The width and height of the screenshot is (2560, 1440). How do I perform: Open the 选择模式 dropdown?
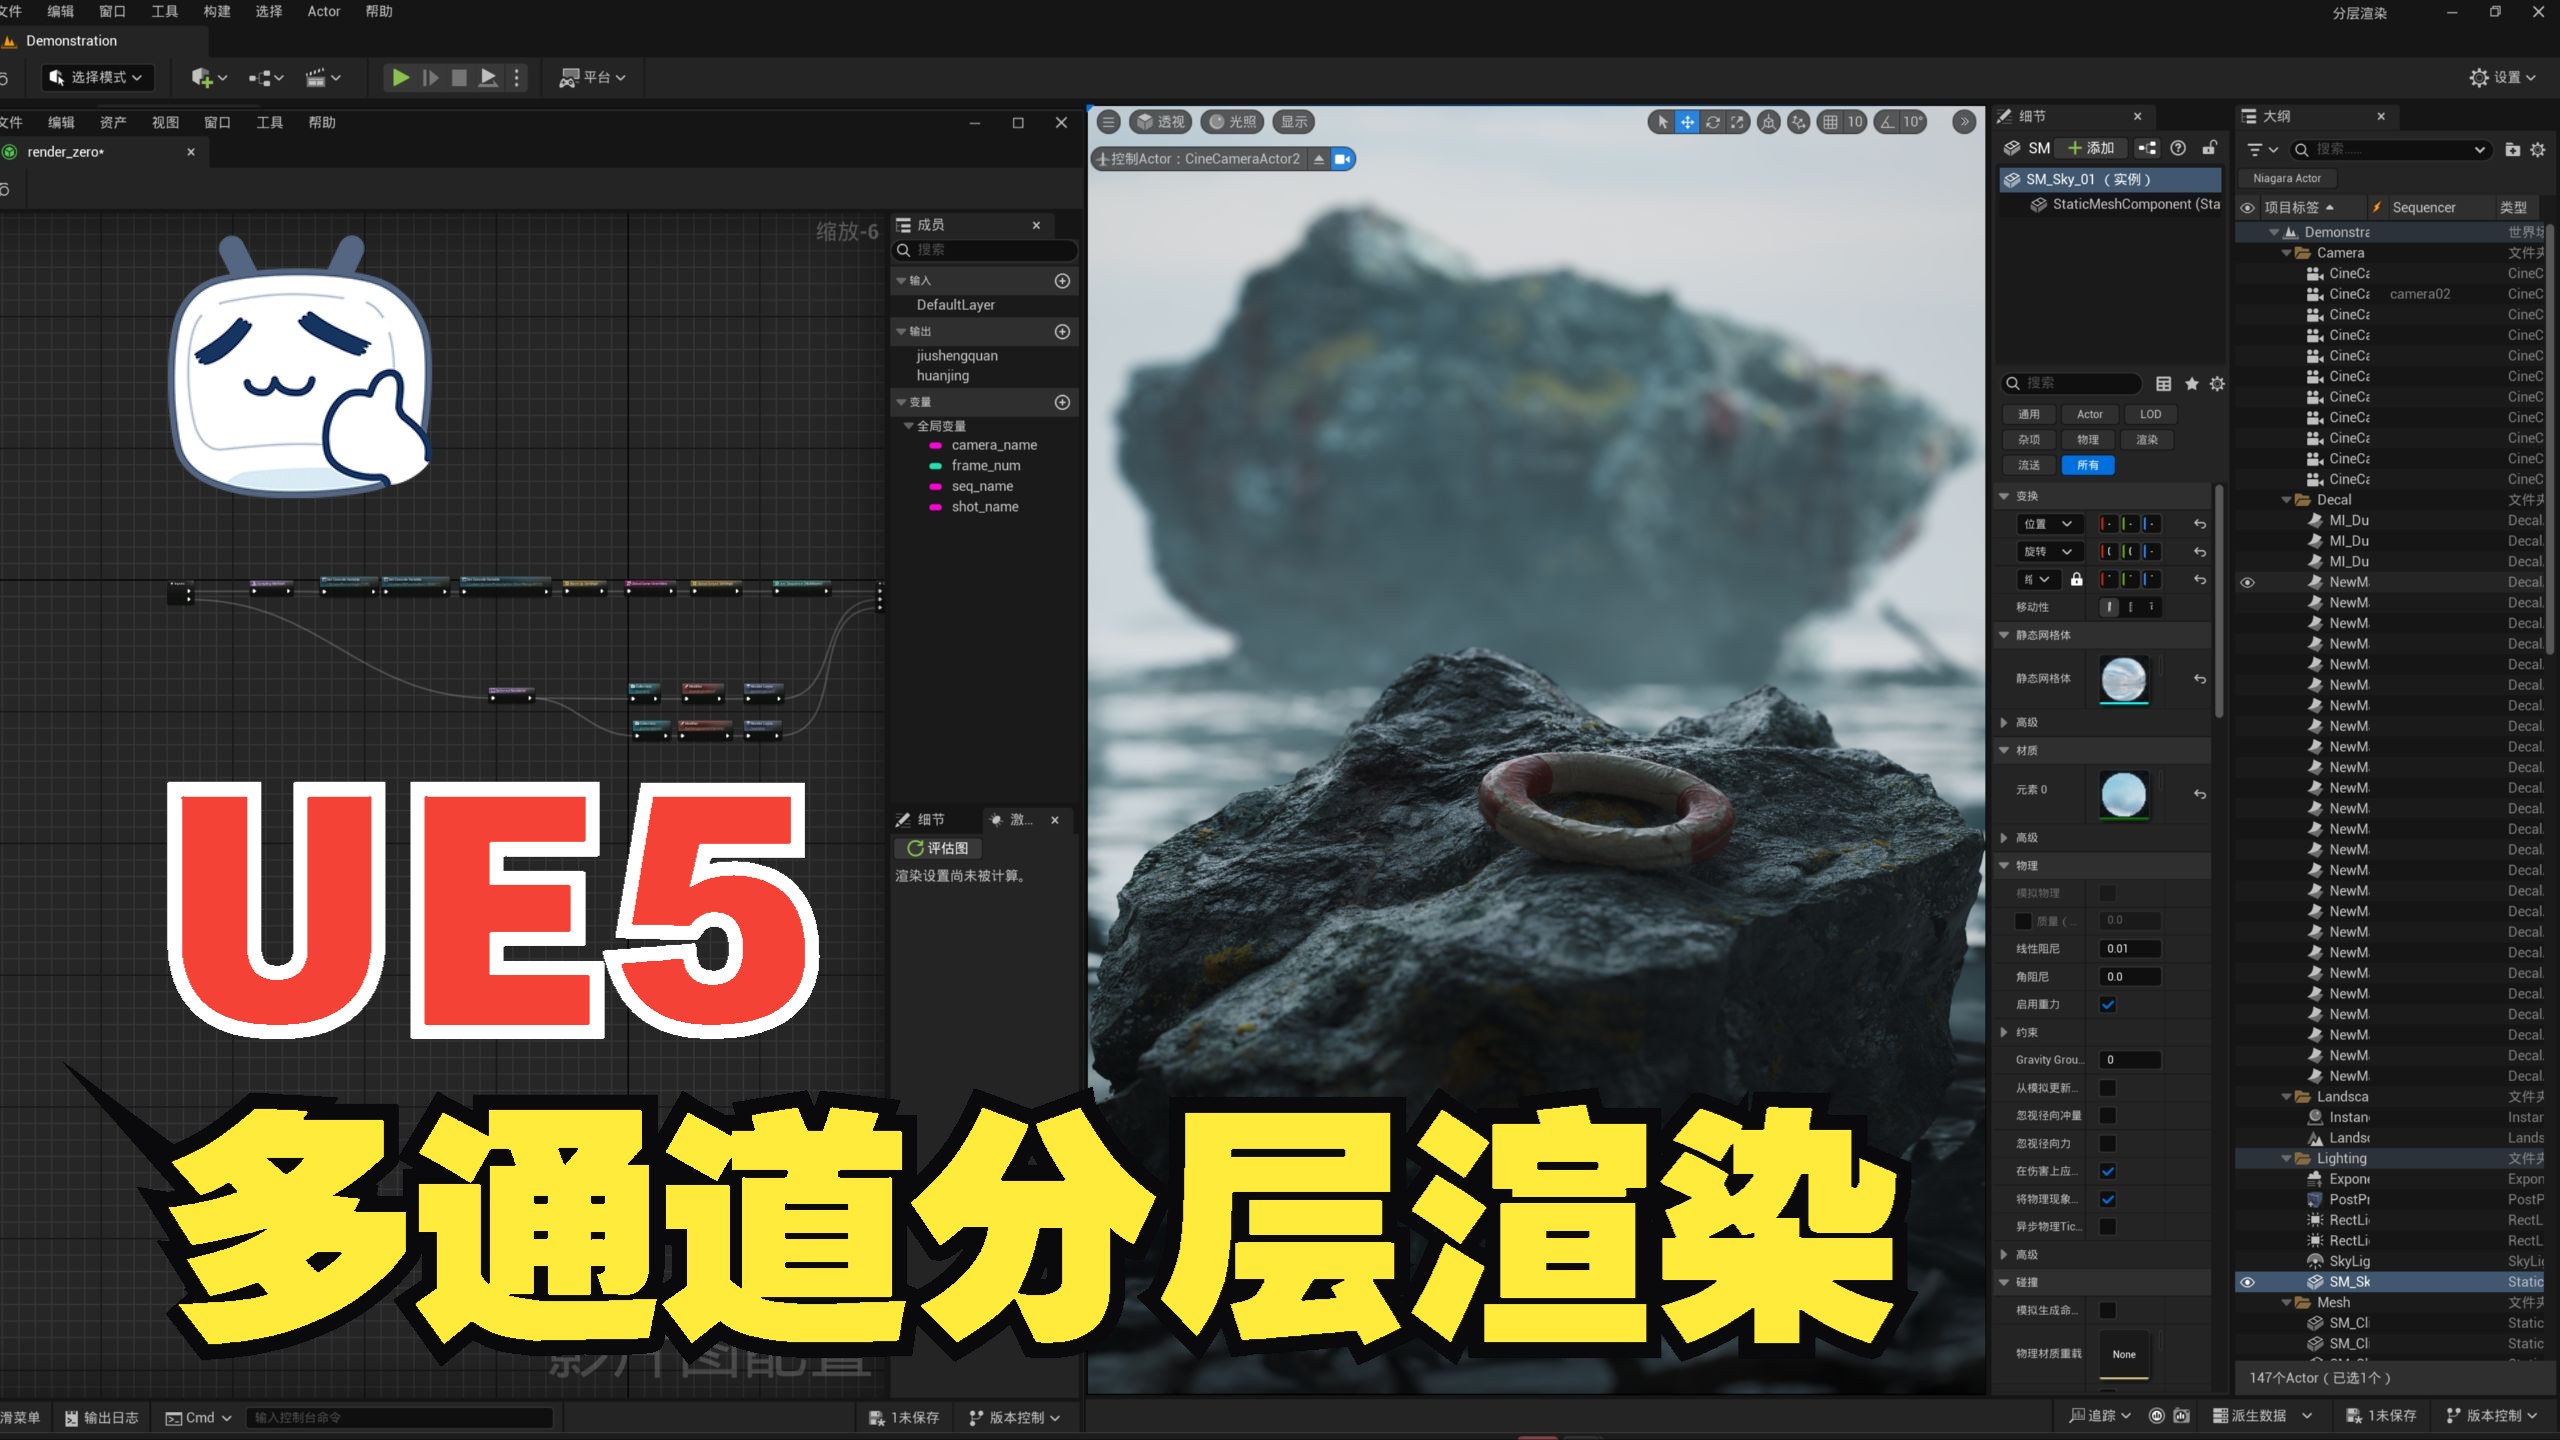pos(97,77)
